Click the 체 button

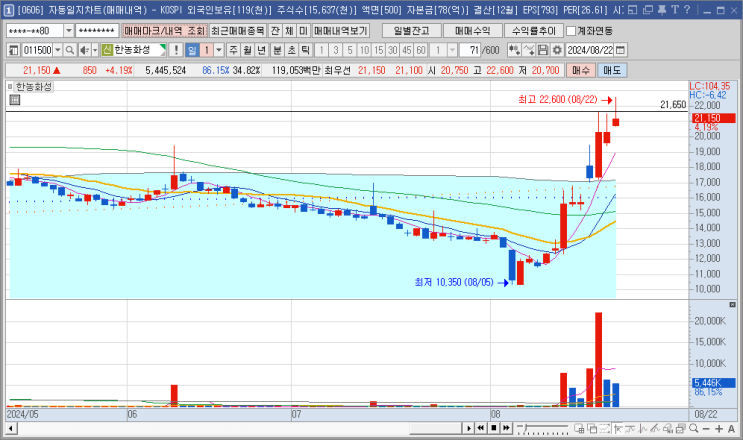pyautogui.click(x=289, y=31)
